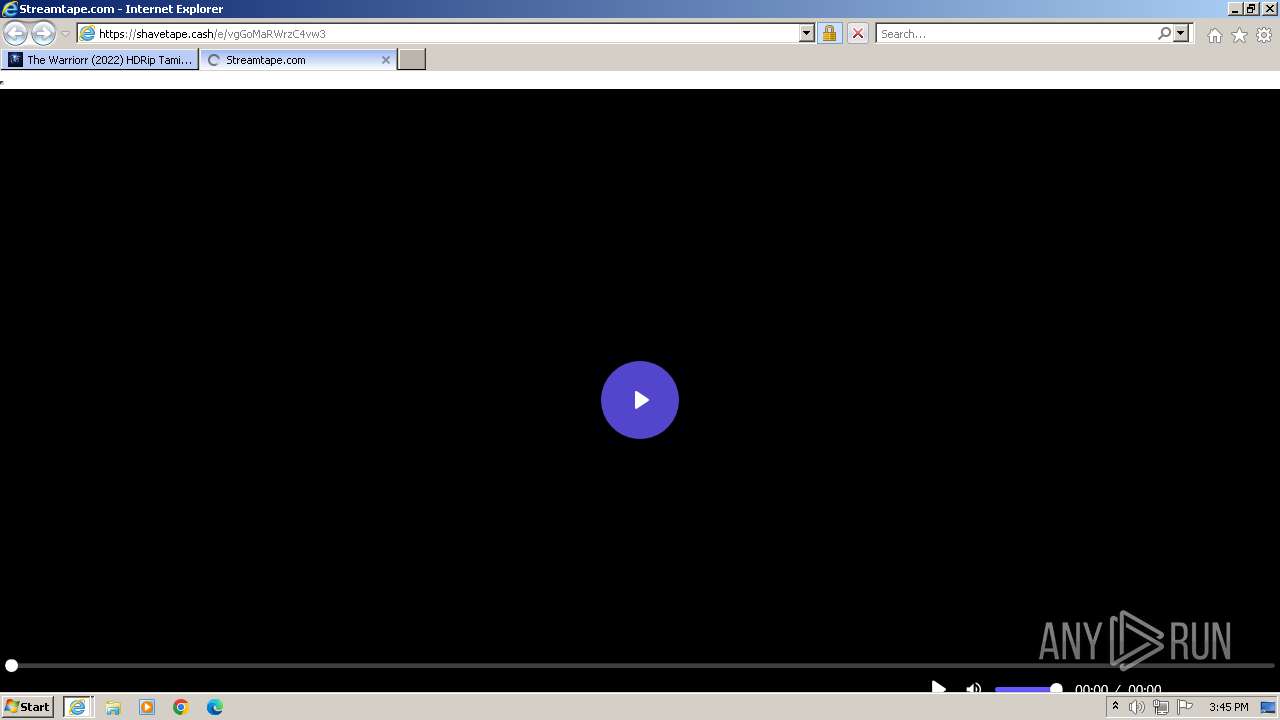Click the security lock icon

click(x=829, y=33)
